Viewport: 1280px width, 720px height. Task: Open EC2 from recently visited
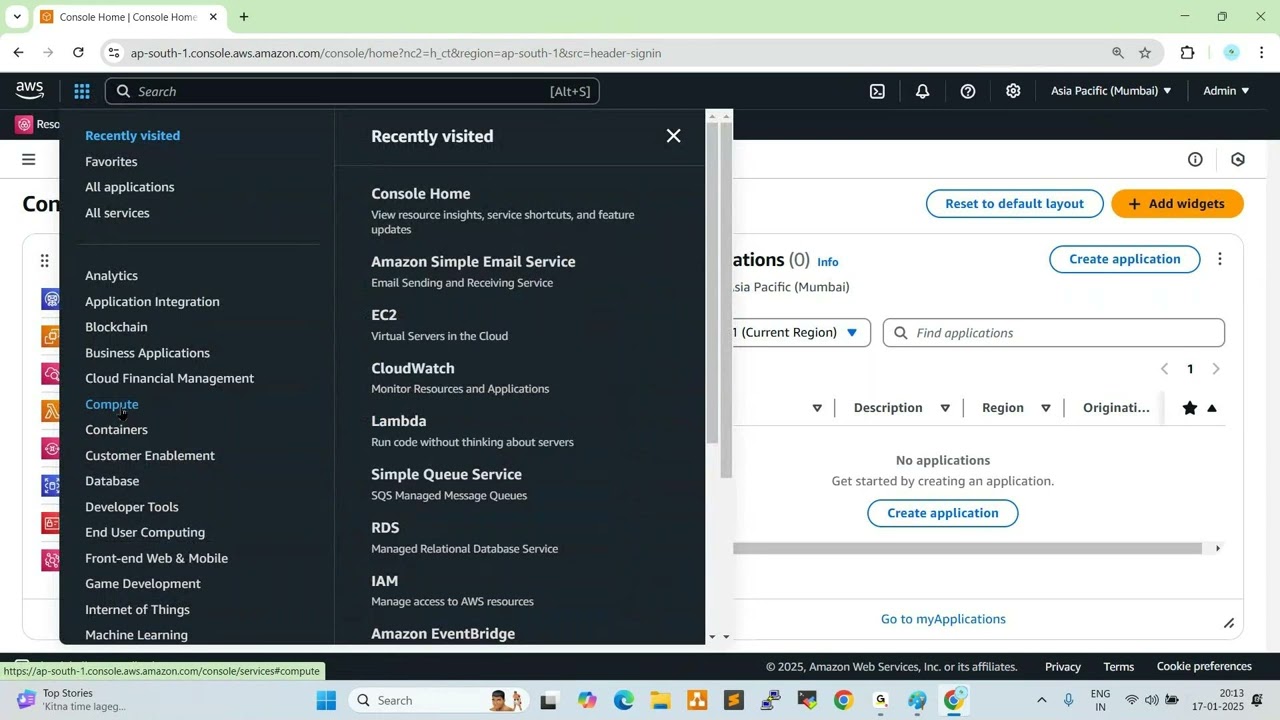click(x=384, y=315)
